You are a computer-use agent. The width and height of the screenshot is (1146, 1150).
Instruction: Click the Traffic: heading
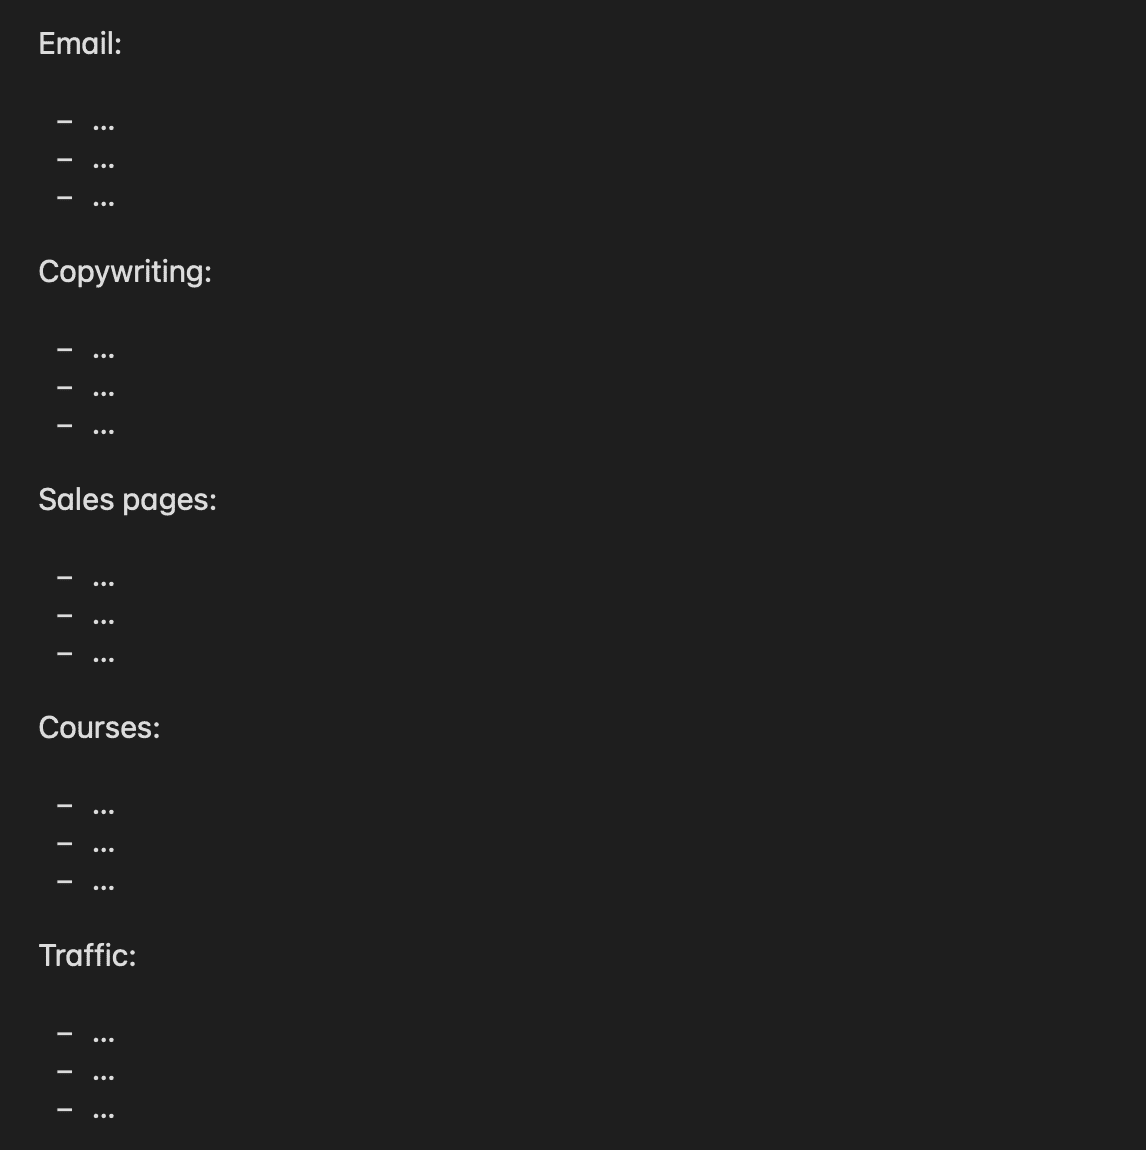tap(87, 956)
